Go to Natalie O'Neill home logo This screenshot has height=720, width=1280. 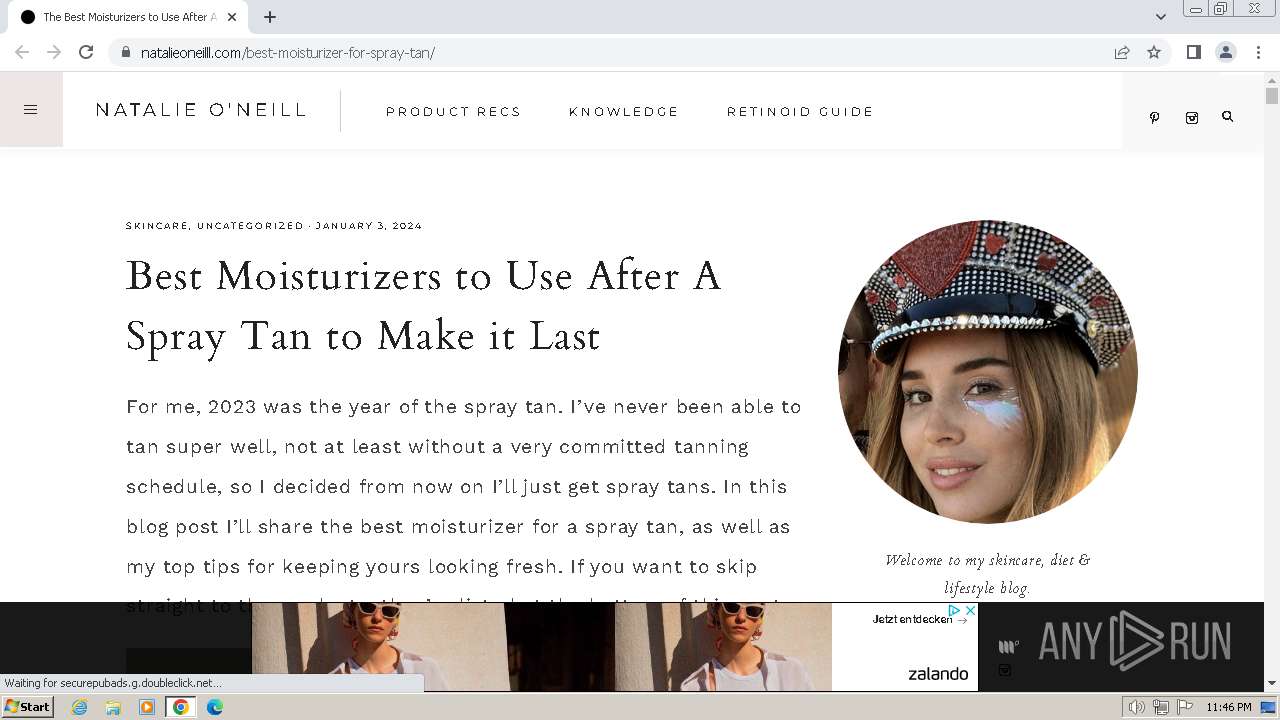pos(201,110)
